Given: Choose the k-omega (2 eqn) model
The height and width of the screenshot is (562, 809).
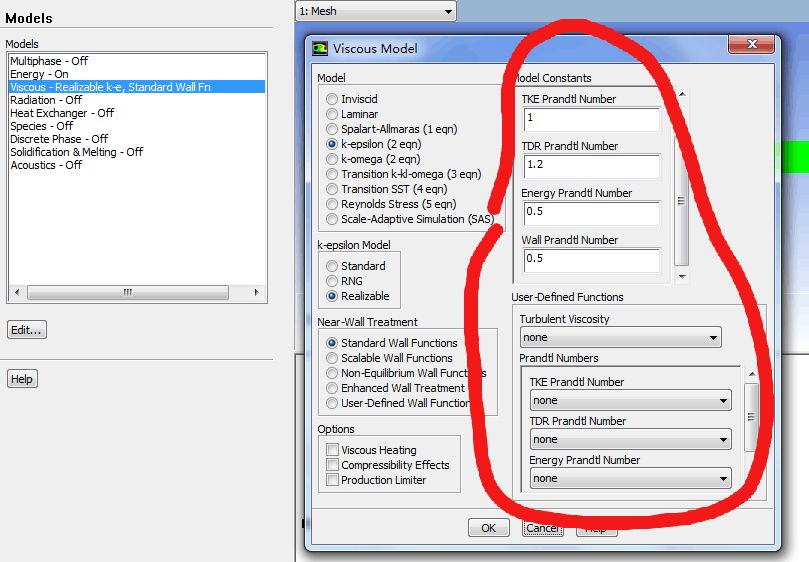Looking at the screenshot, I should [332, 159].
